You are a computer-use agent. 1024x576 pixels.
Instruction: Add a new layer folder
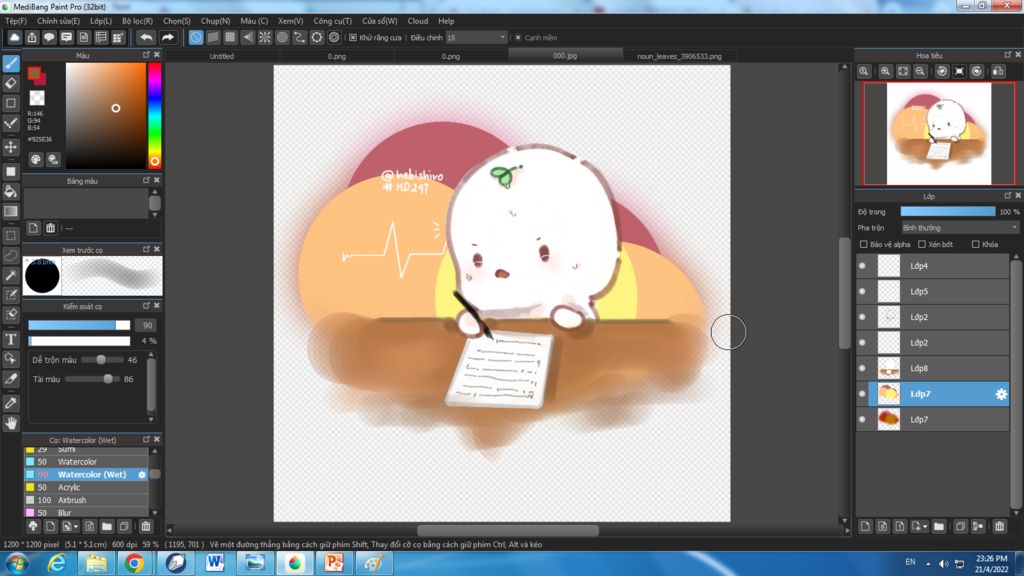pyautogui.click(x=938, y=526)
